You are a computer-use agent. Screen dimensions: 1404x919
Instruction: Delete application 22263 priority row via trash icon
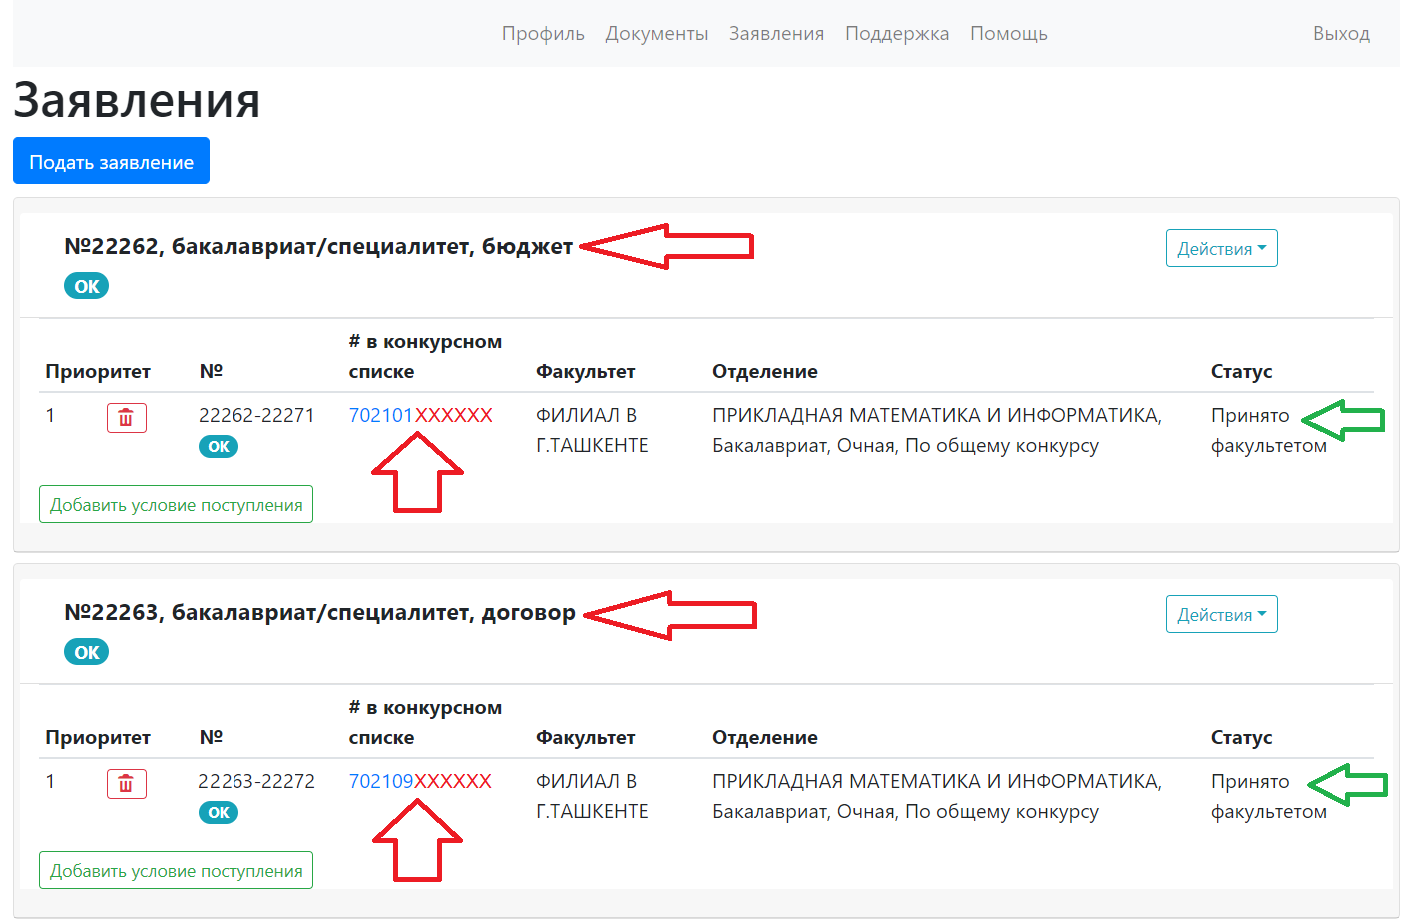(x=126, y=784)
